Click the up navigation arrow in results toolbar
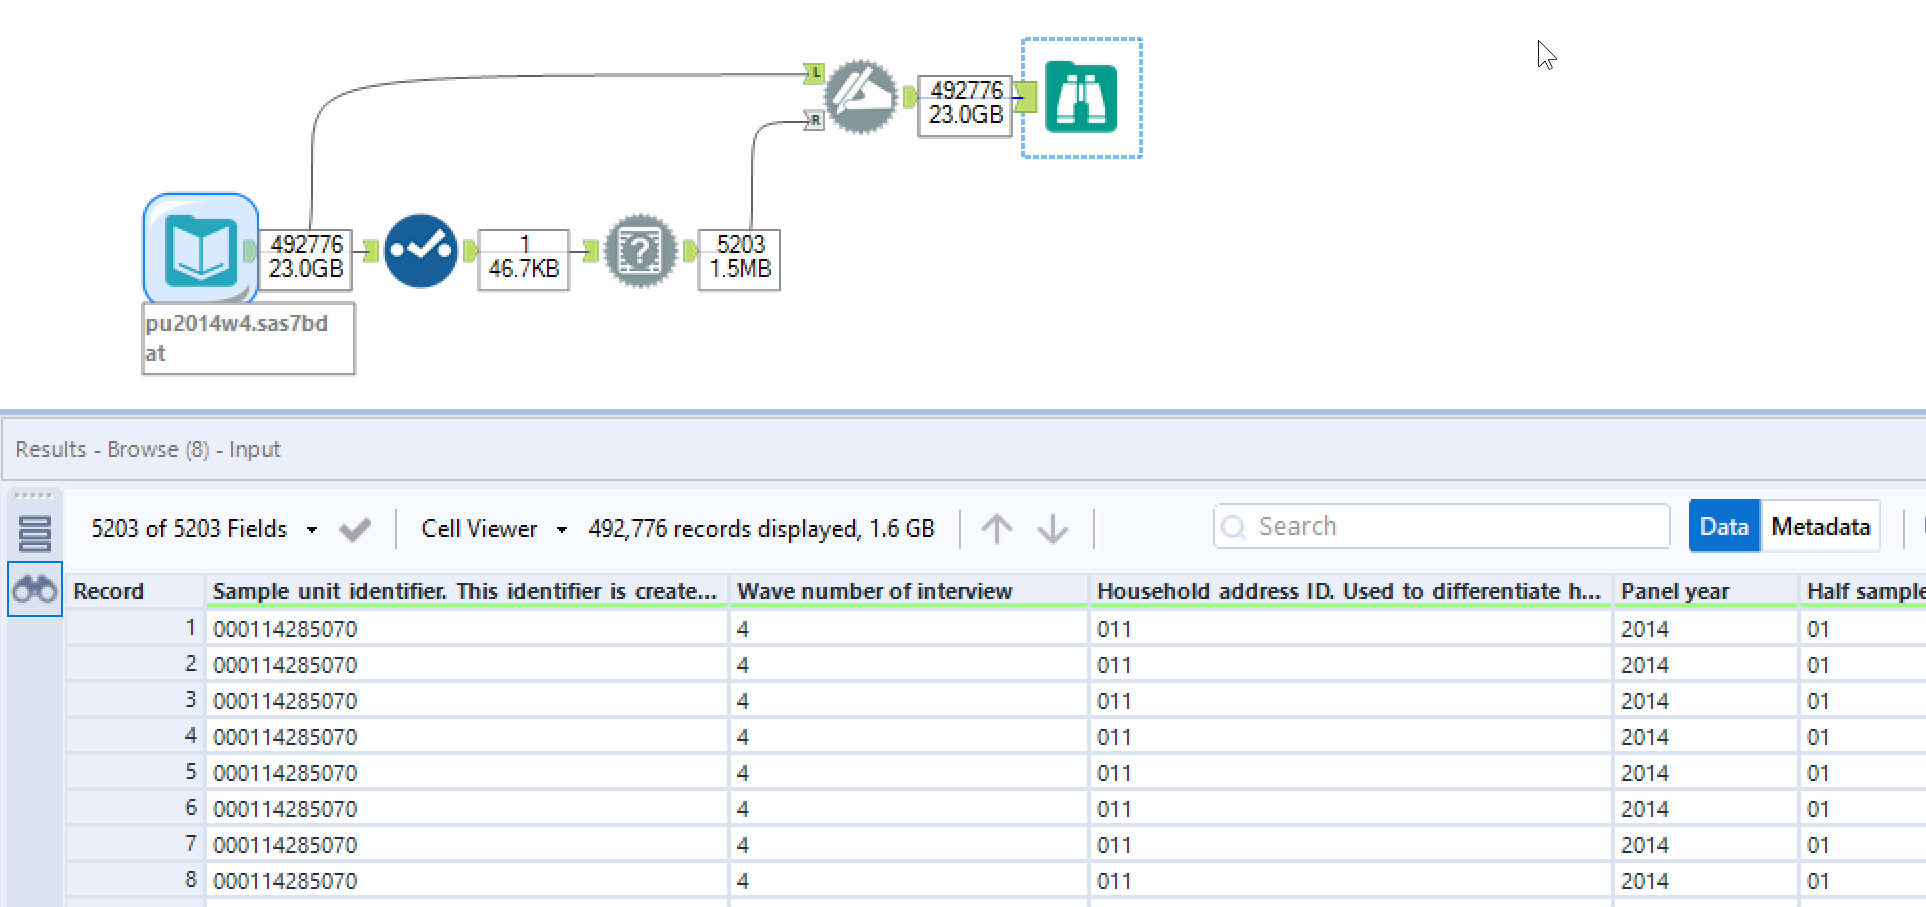Viewport: 1926px width, 907px height. point(997,528)
